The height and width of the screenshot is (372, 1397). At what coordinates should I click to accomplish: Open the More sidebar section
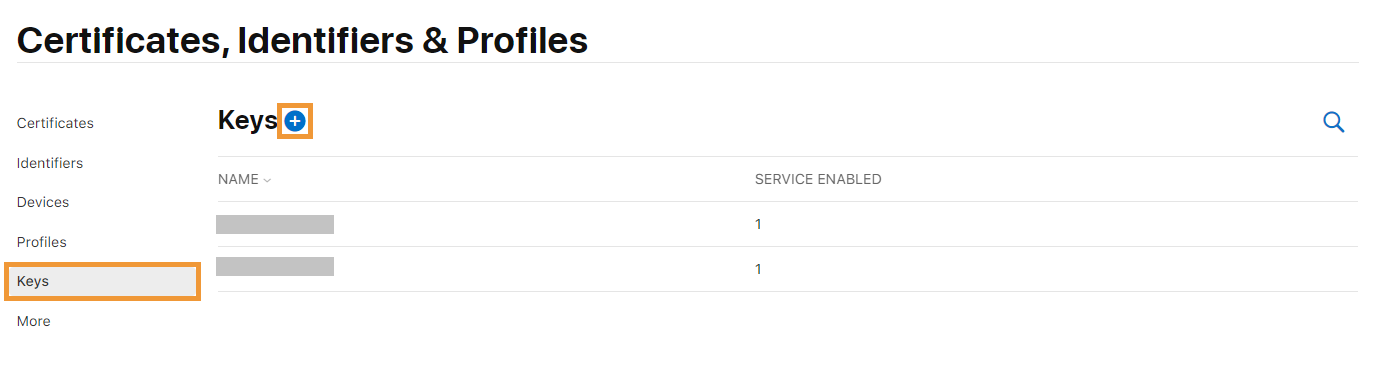point(33,321)
